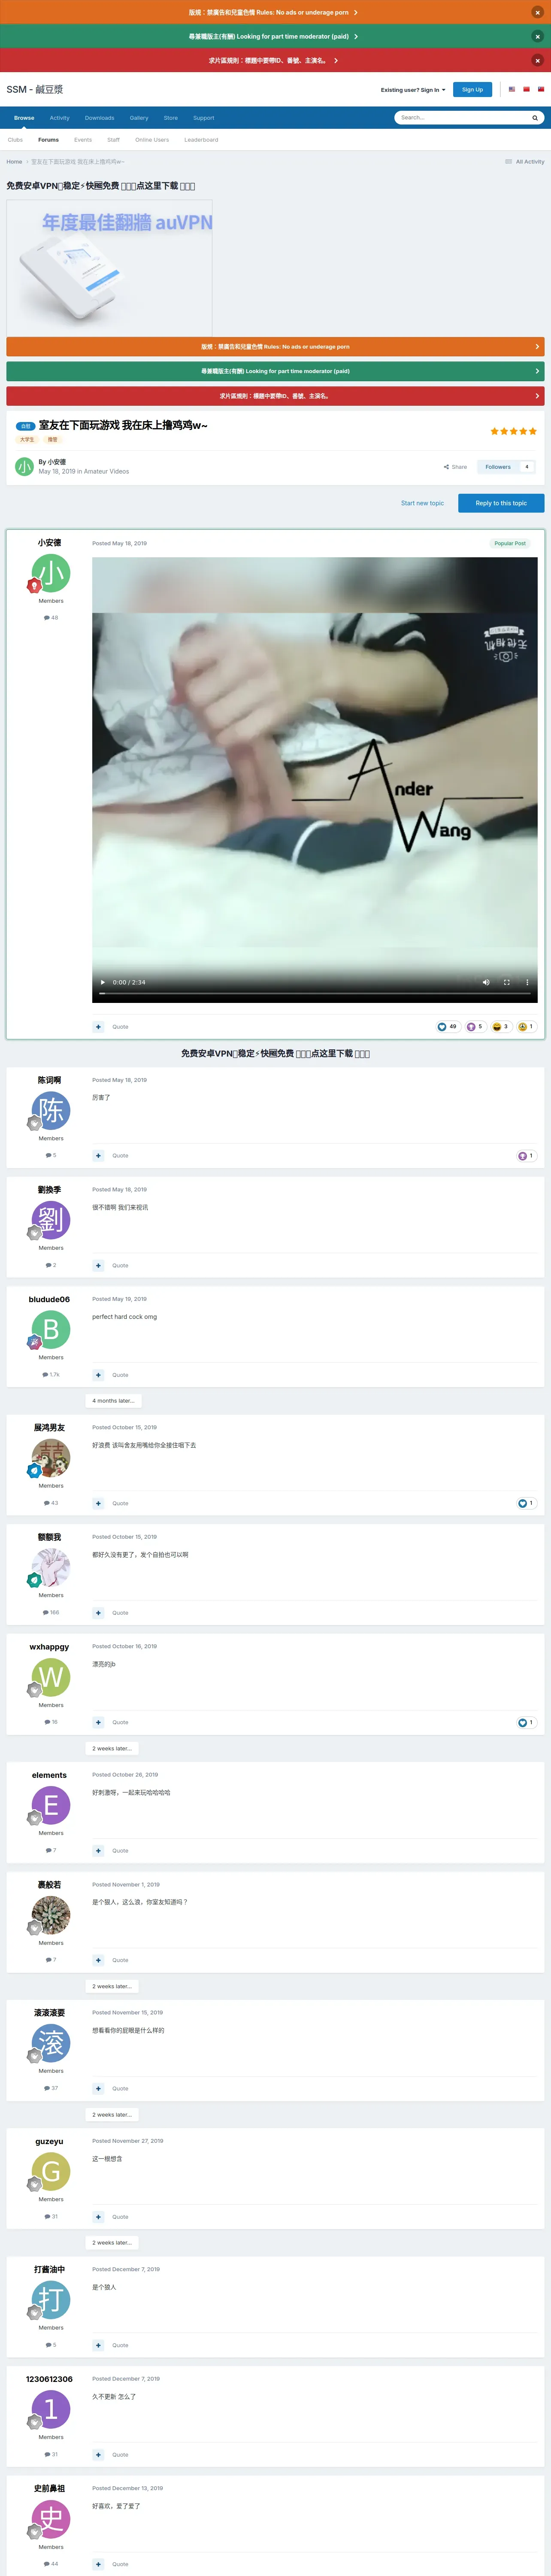Dismiss the green moderator-wanted banner at top
This screenshot has height=2576, width=551.
pos(537,36)
